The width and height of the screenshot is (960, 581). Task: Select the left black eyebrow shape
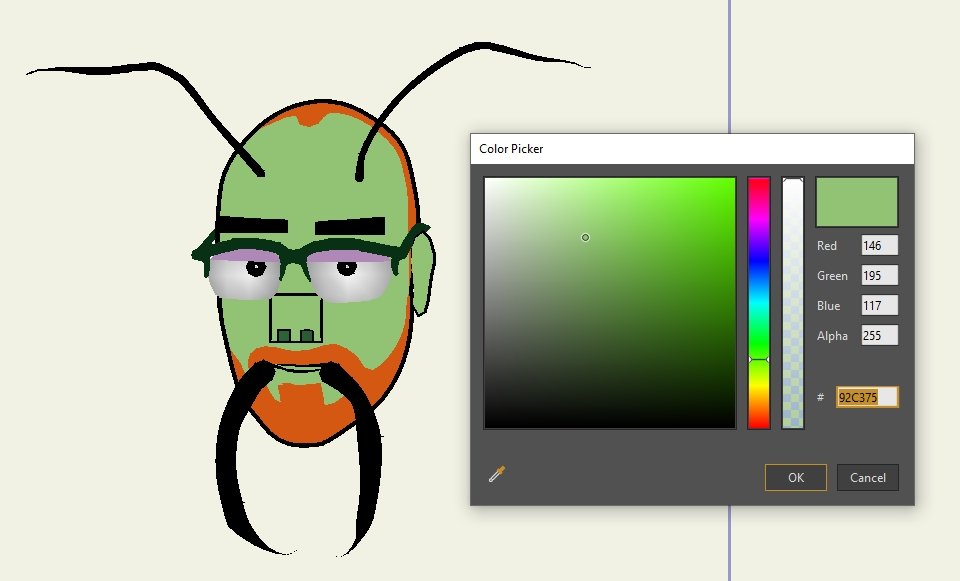click(253, 225)
